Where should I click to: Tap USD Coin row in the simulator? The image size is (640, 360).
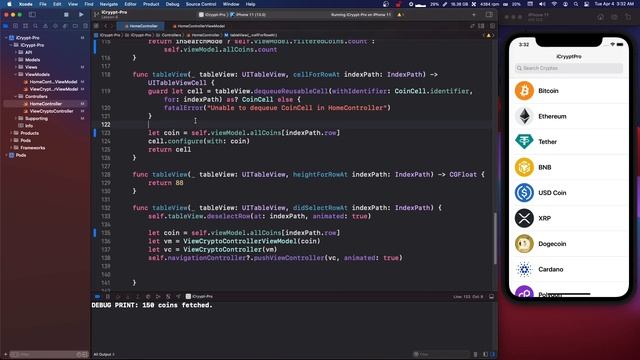click(x=569, y=193)
